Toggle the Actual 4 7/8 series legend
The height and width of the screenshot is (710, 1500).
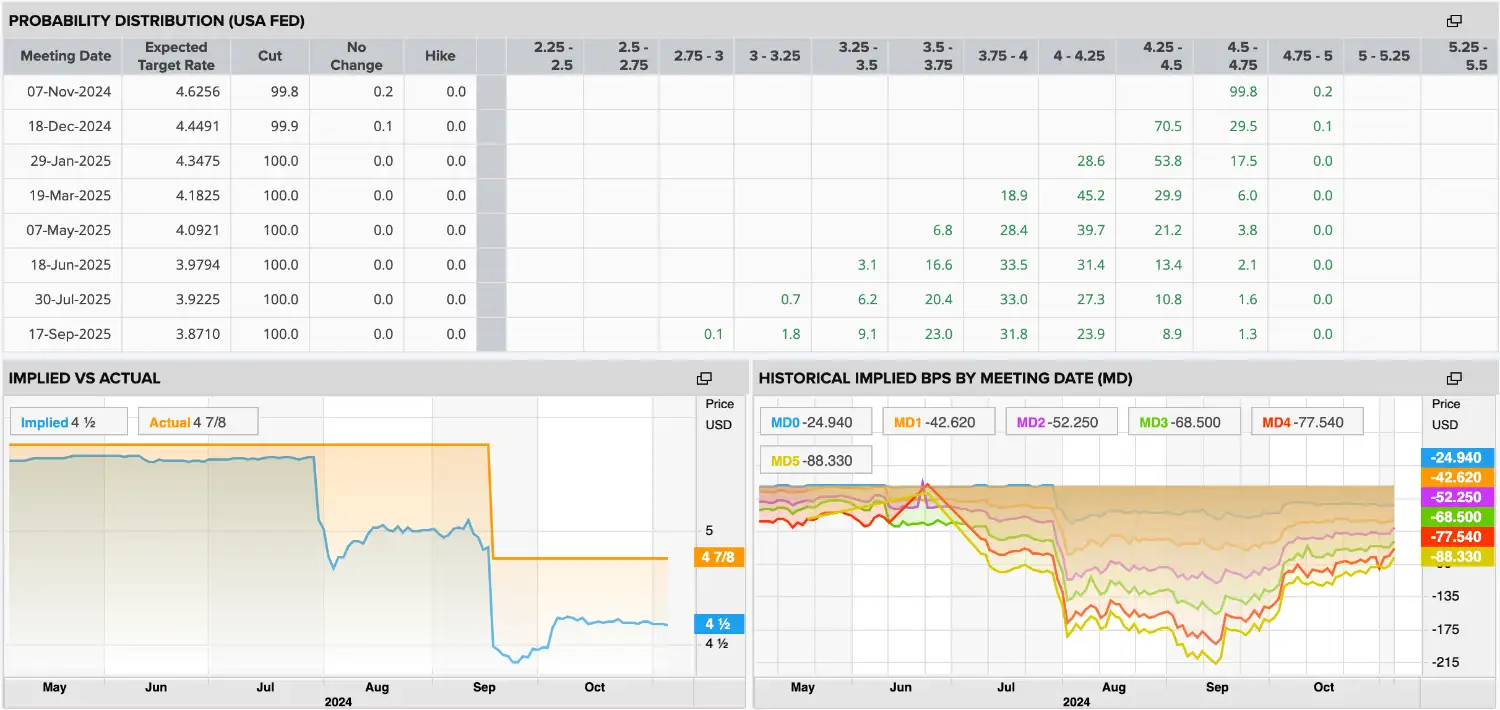[198, 422]
